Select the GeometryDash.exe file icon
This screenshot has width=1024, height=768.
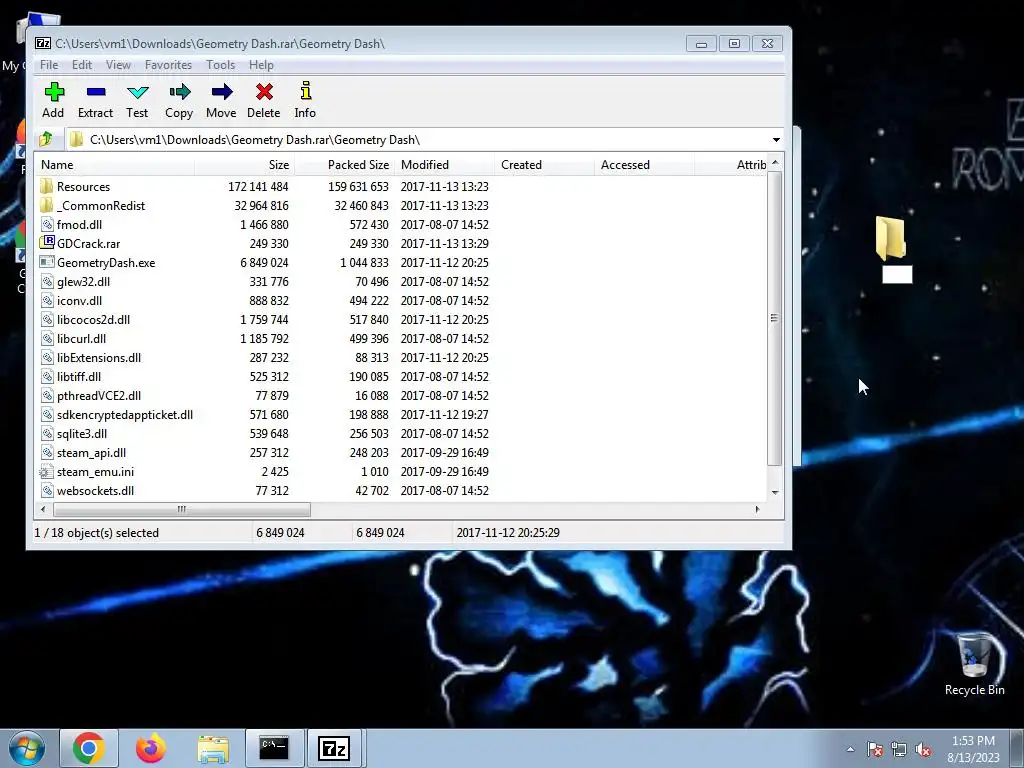coord(46,262)
